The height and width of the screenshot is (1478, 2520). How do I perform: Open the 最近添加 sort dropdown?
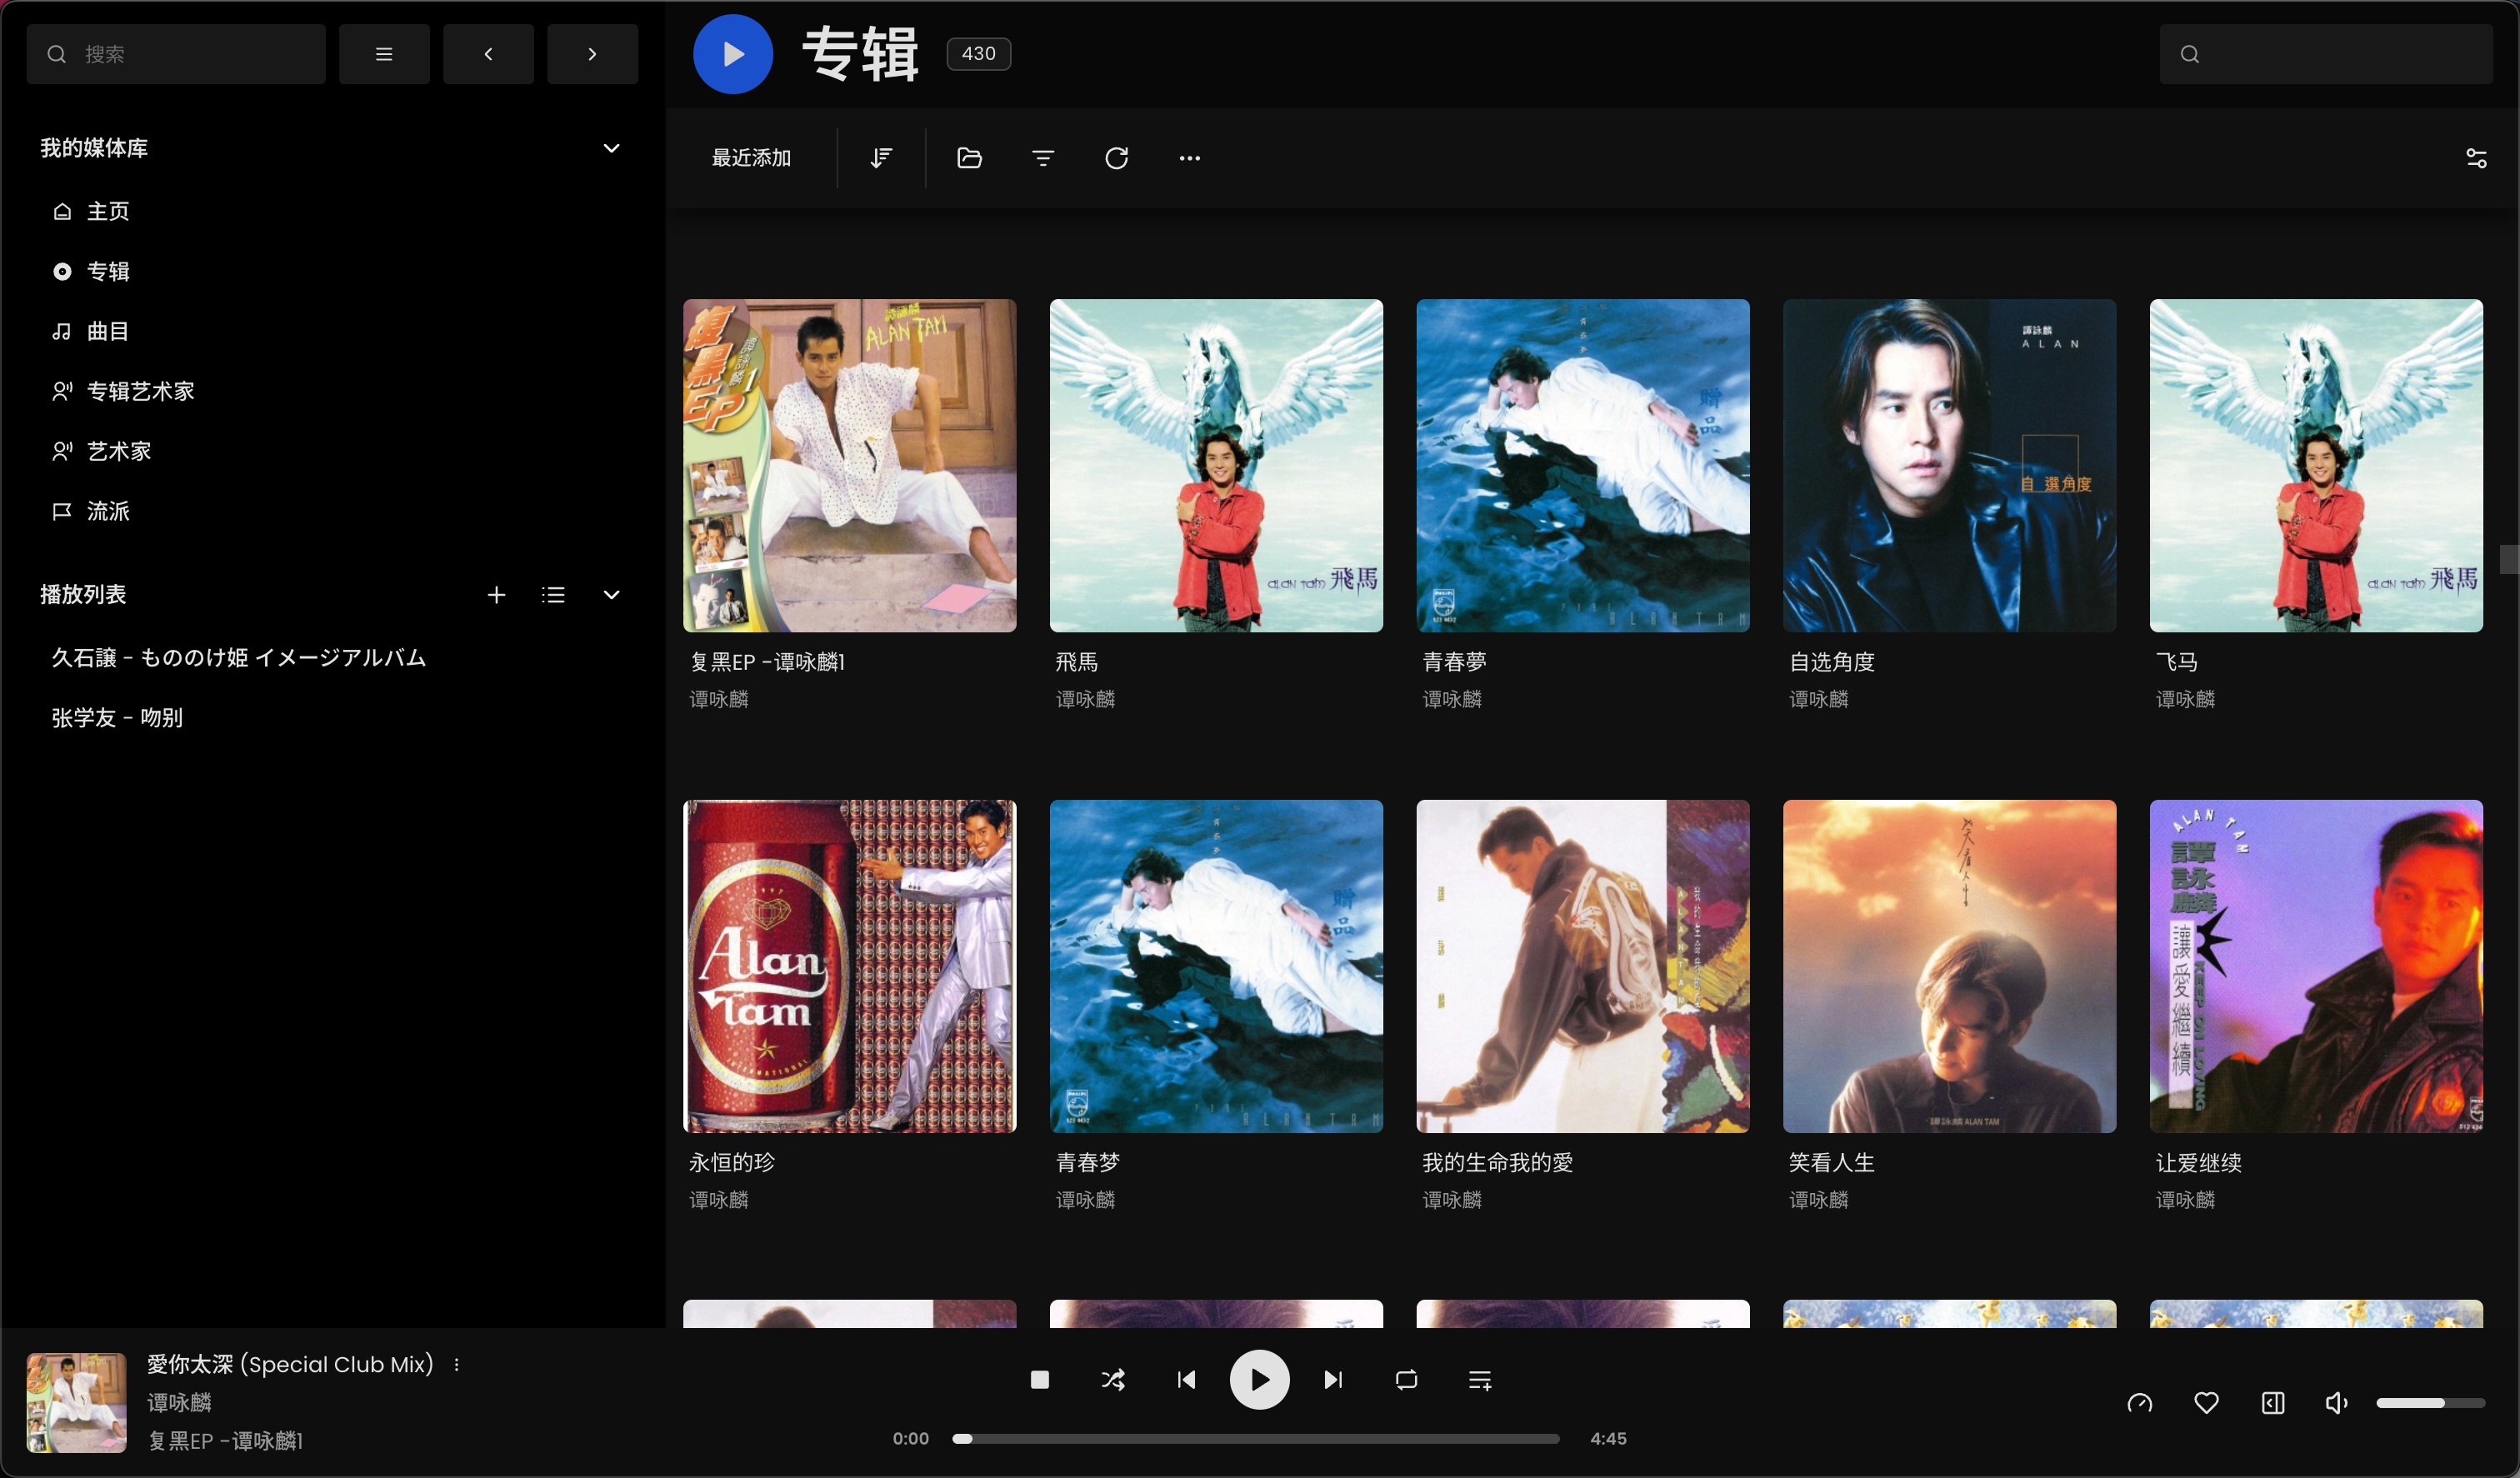coord(751,158)
